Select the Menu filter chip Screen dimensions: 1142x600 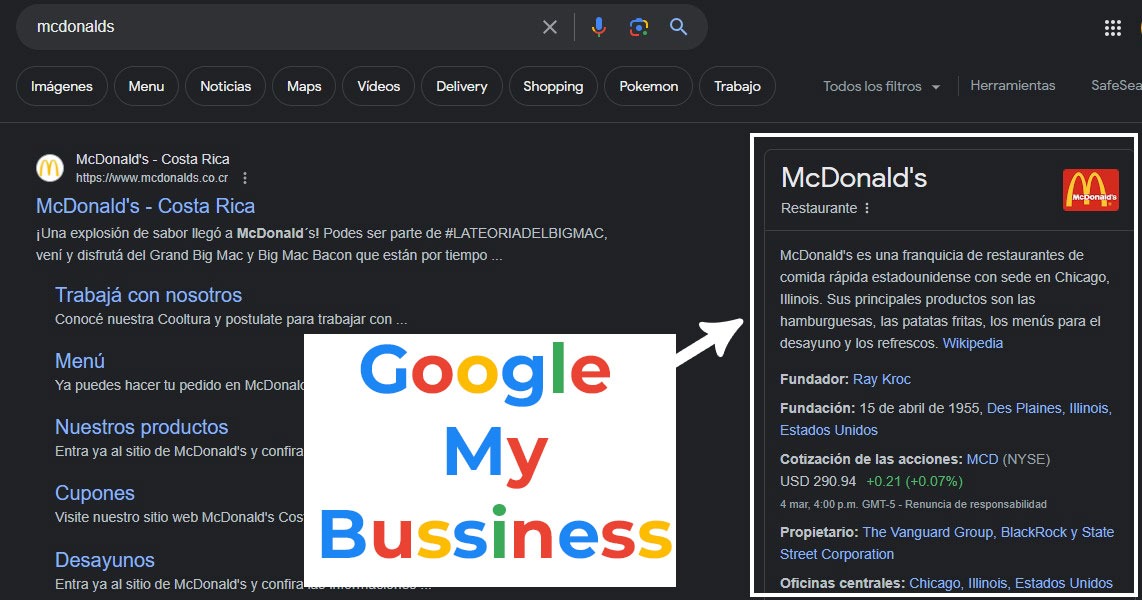coord(146,86)
